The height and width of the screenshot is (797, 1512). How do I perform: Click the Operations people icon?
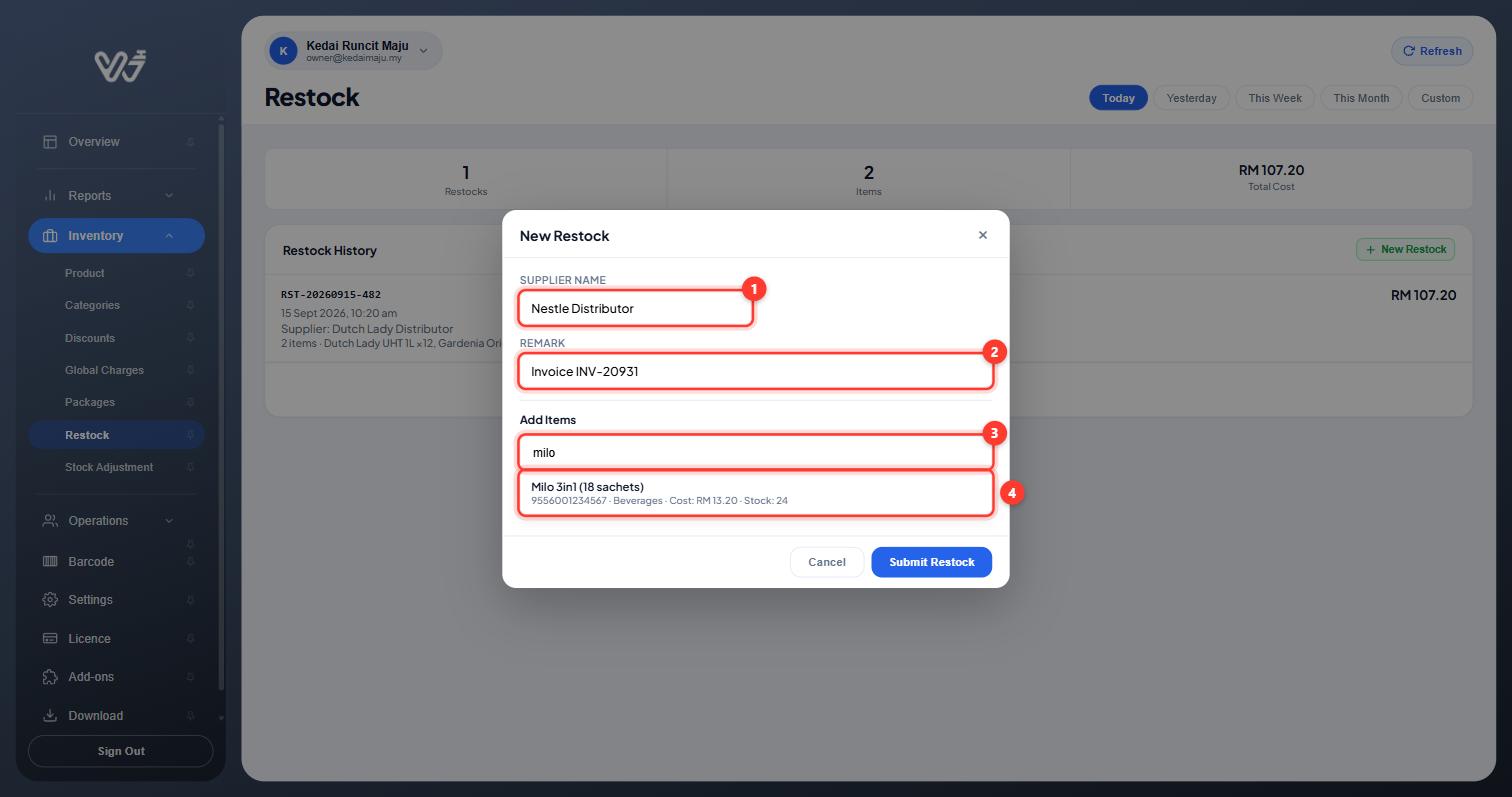click(x=50, y=521)
